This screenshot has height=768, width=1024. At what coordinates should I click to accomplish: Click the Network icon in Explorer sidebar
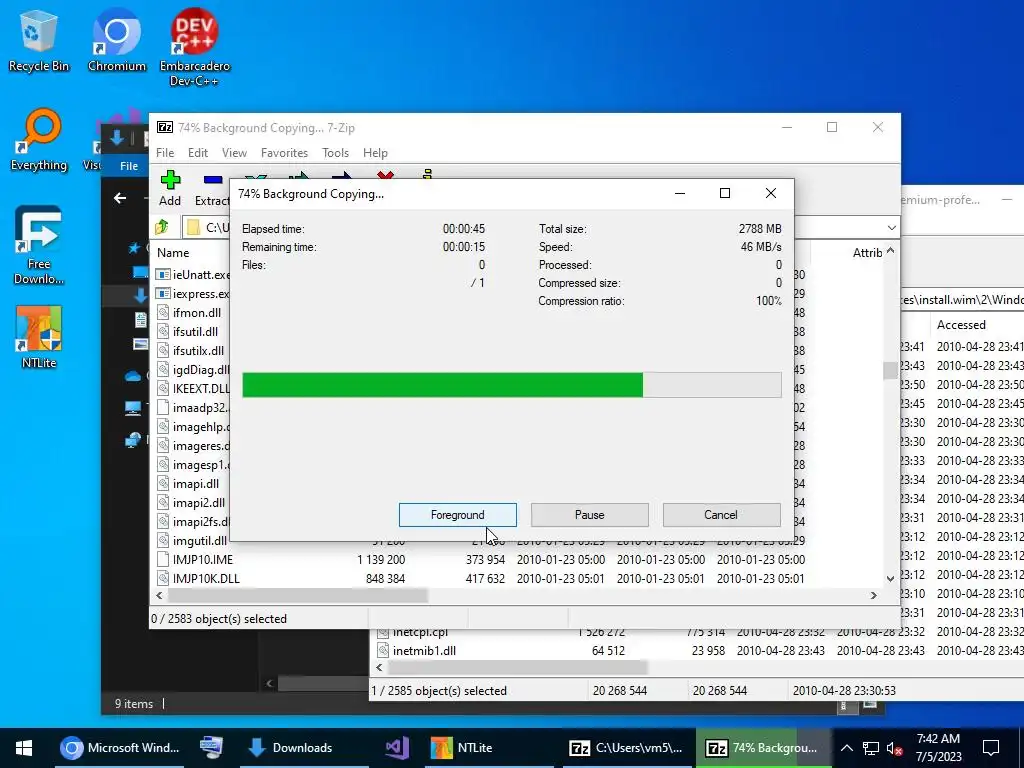point(133,440)
